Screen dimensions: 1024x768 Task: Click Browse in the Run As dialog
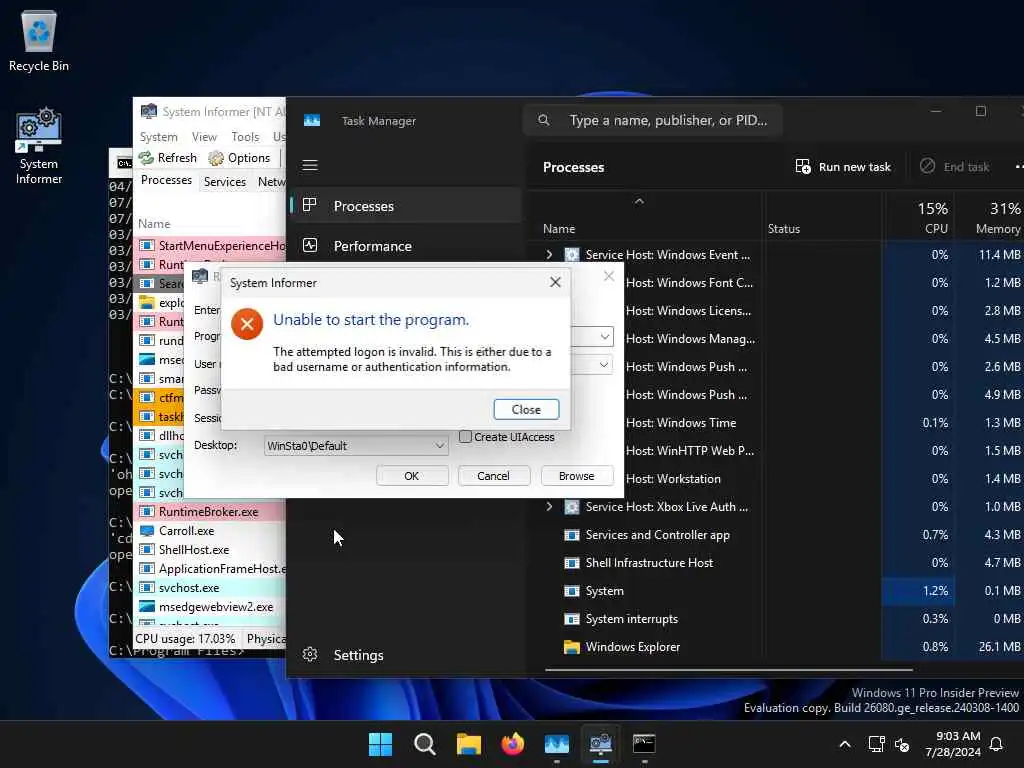coord(576,476)
